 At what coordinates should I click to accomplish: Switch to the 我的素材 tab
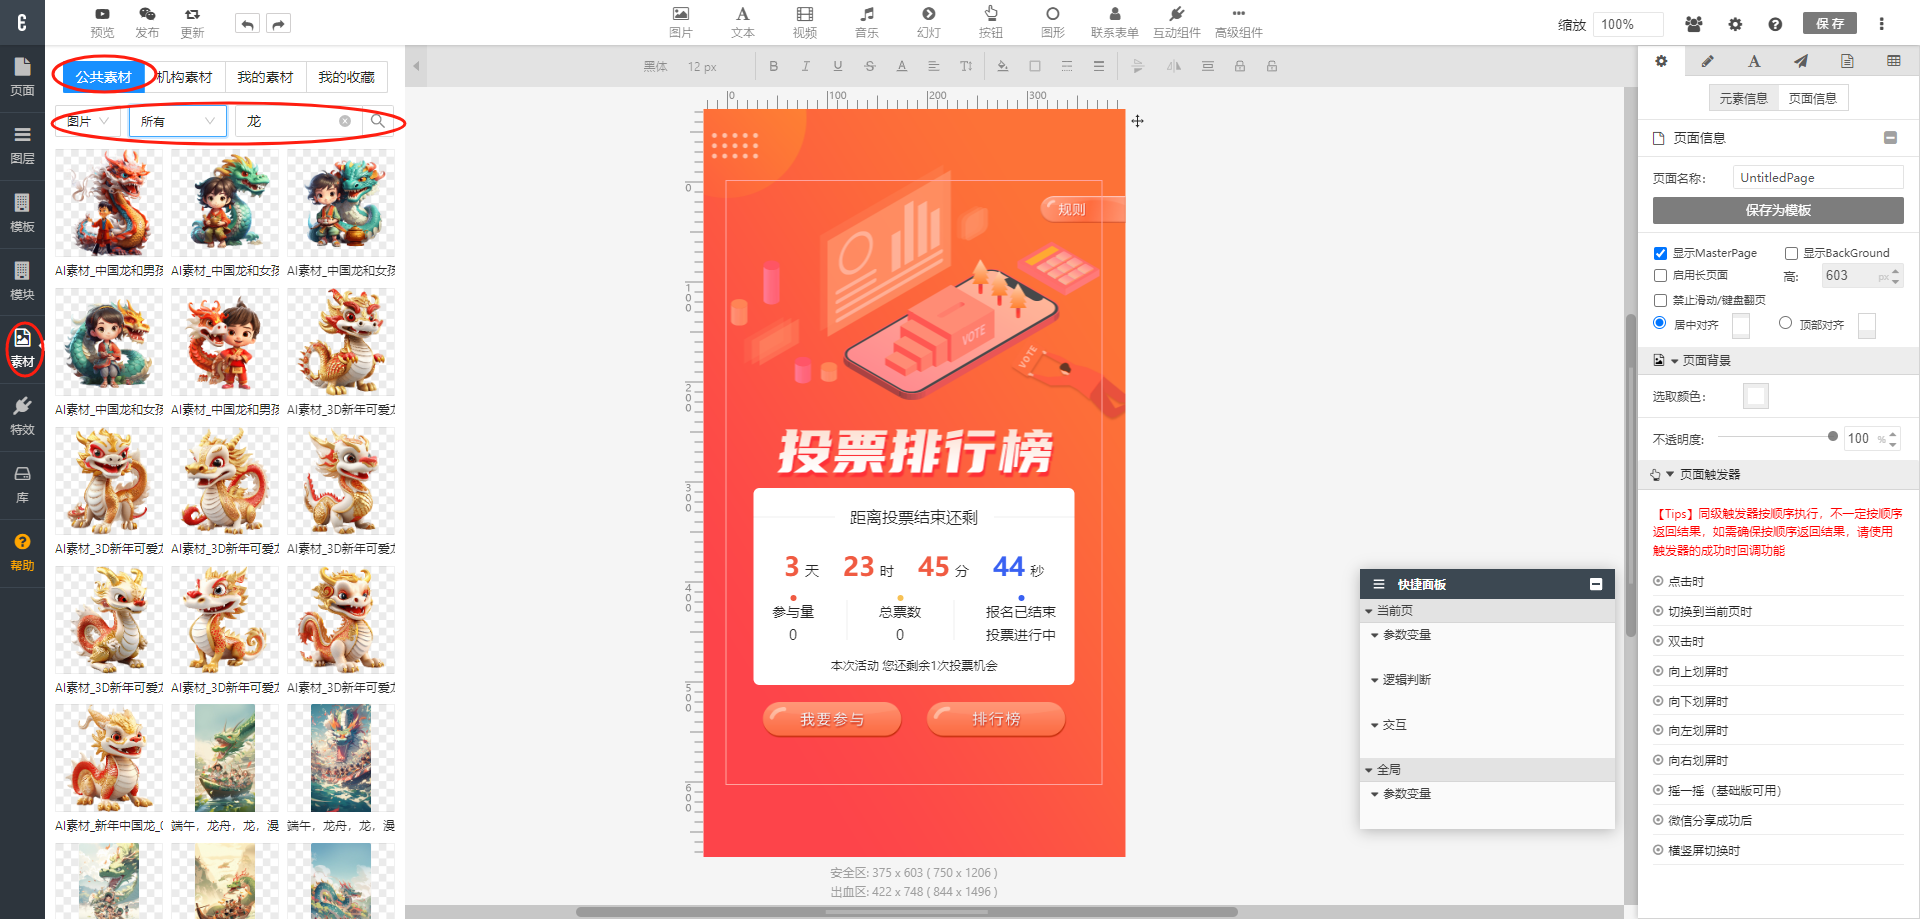click(265, 77)
